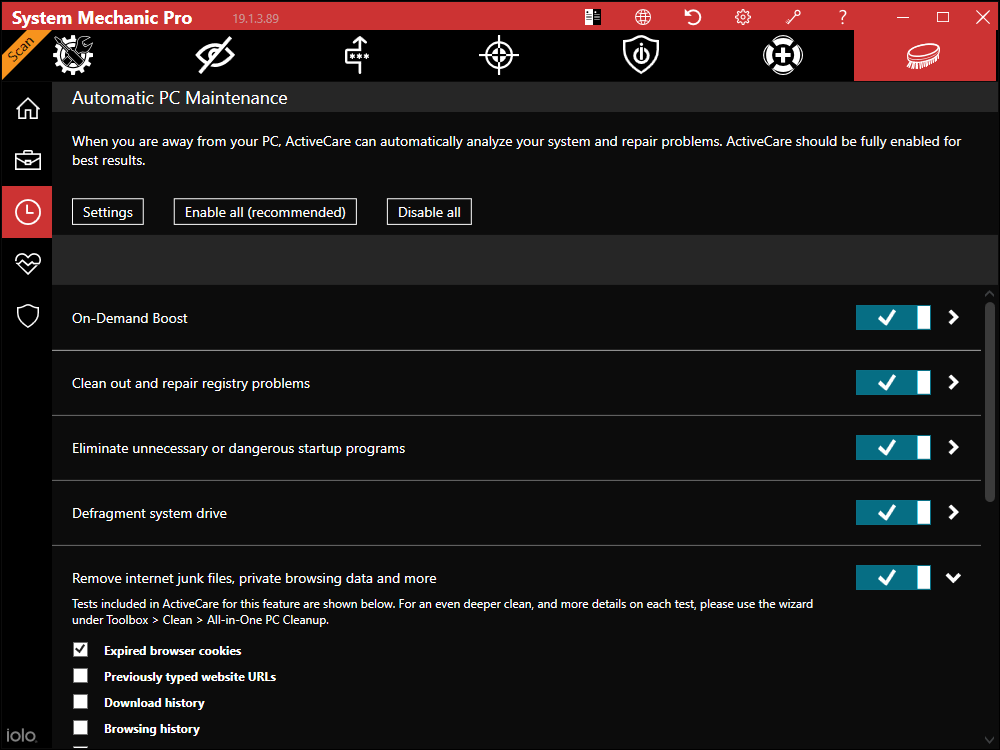Select the red scrub brush cleaning icon
The image size is (1000, 750).
pos(924,55)
